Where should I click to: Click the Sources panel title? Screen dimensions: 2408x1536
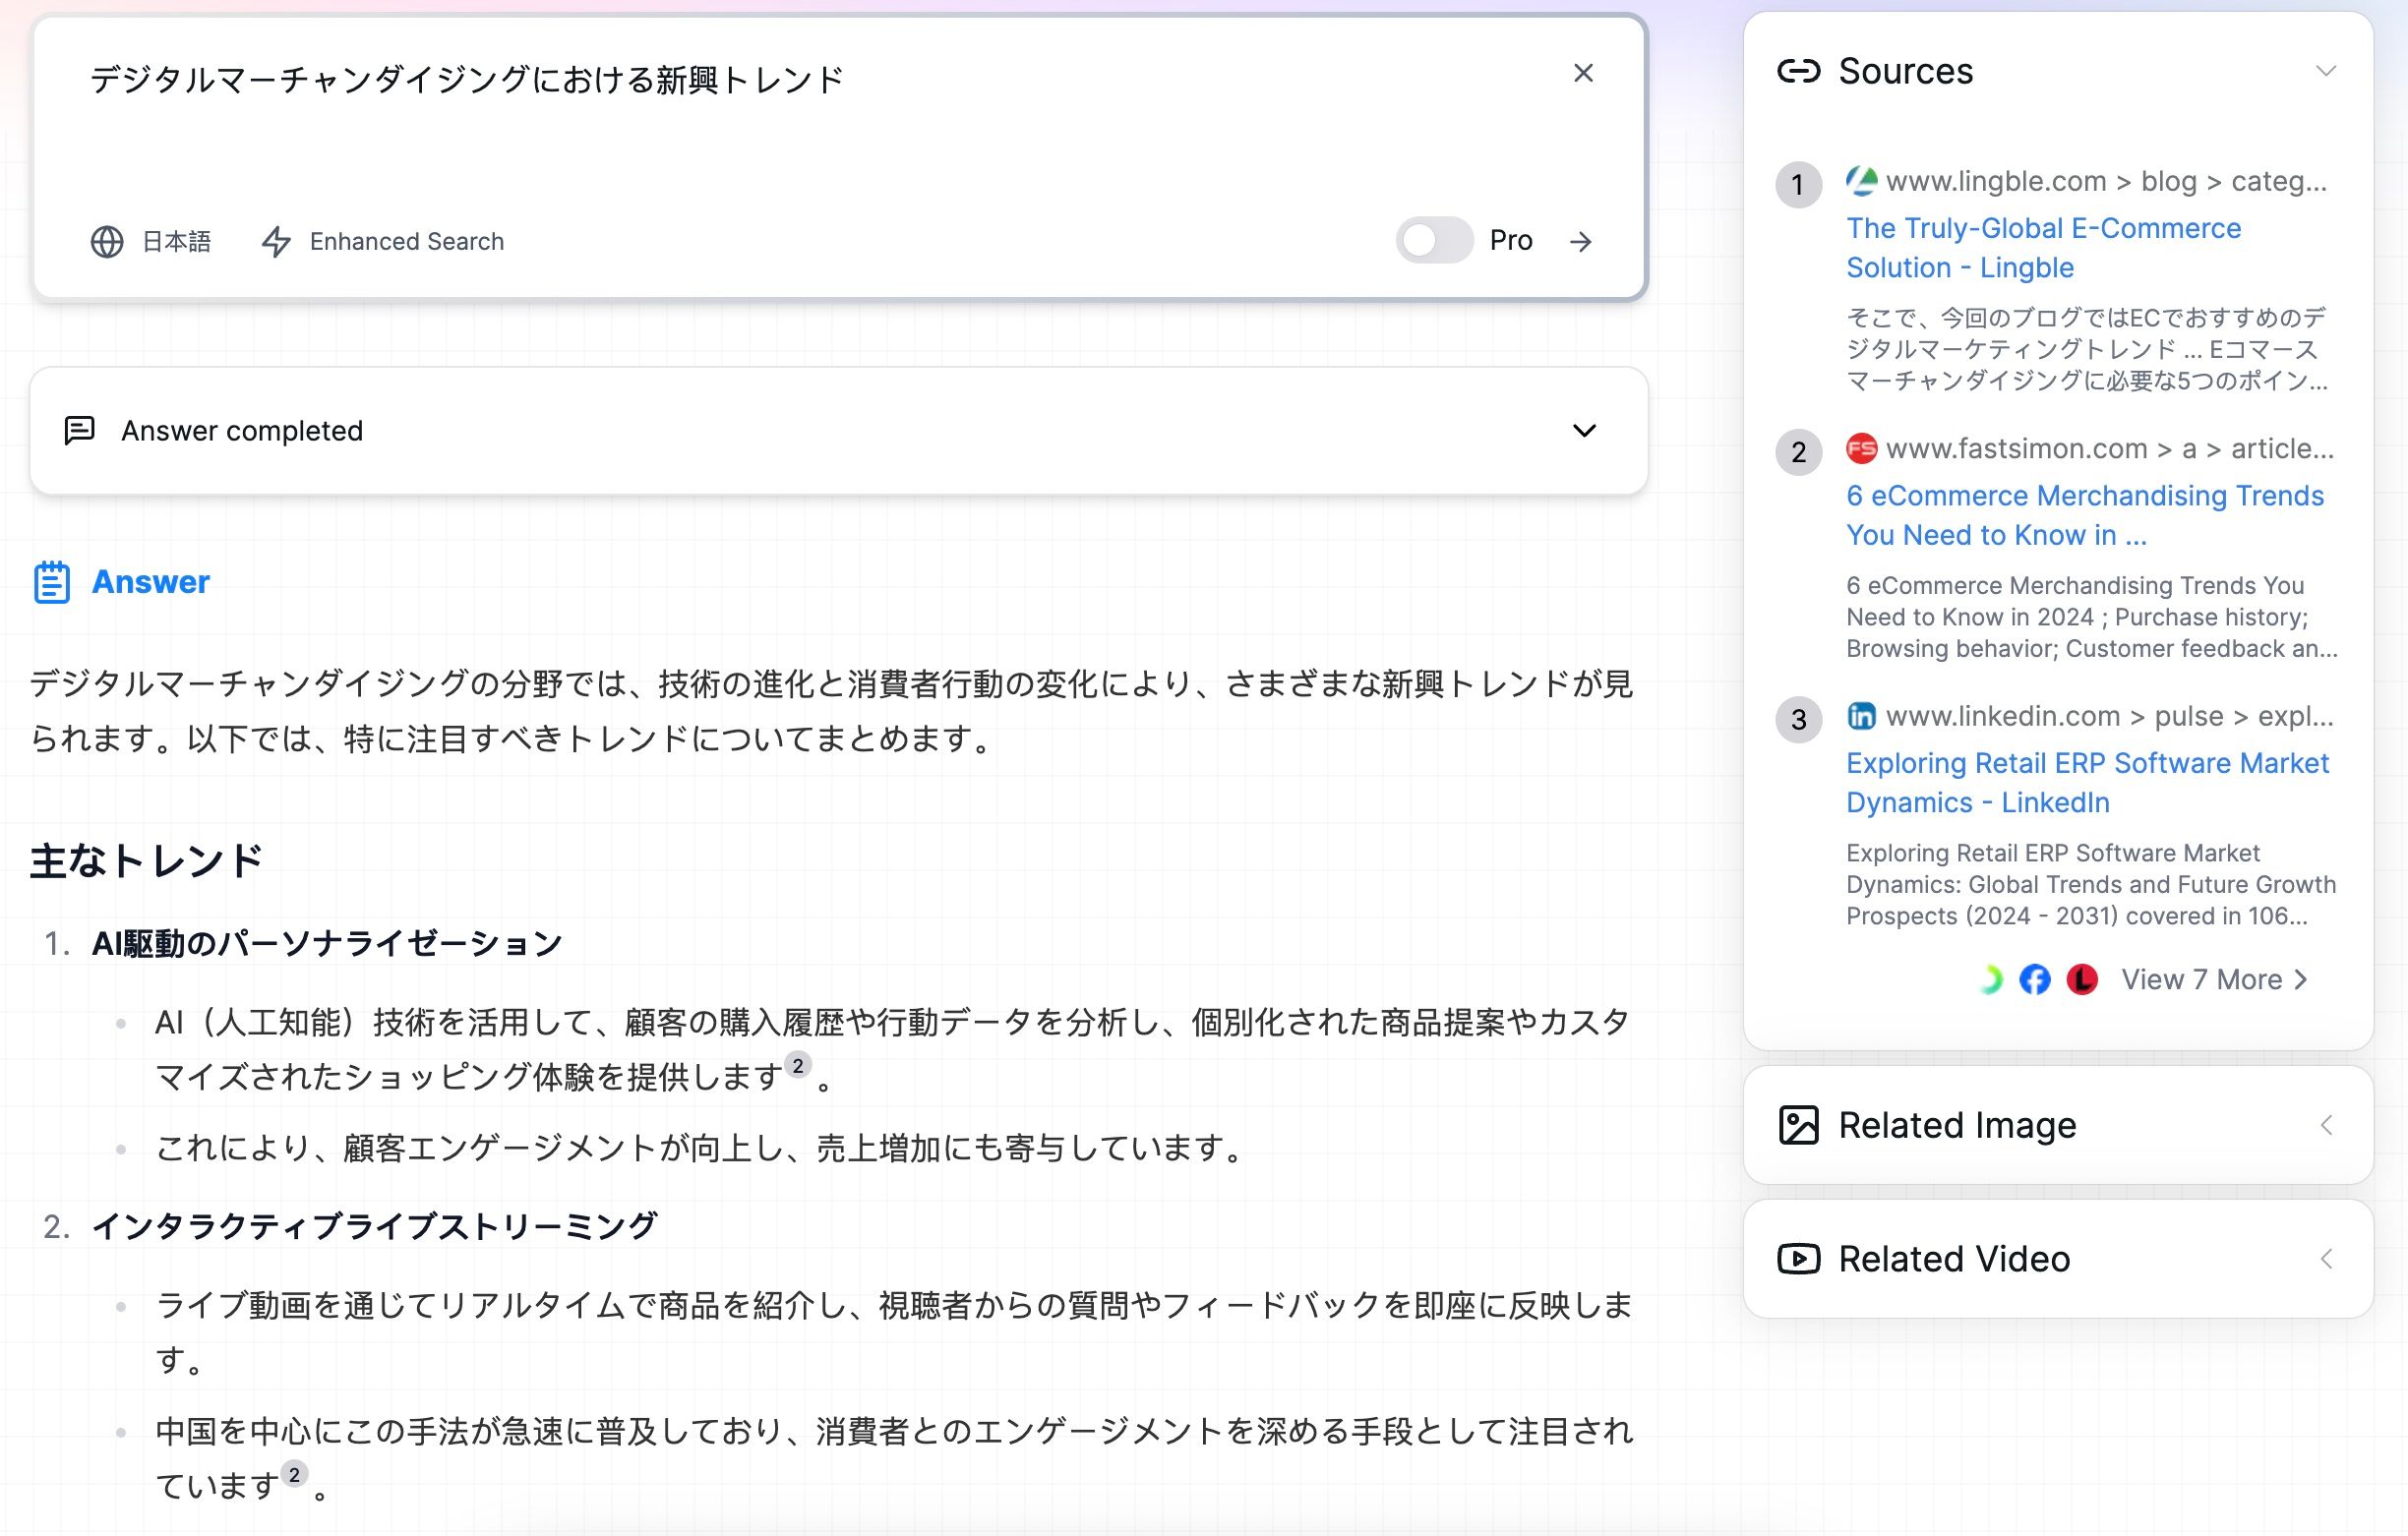point(1906,72)
